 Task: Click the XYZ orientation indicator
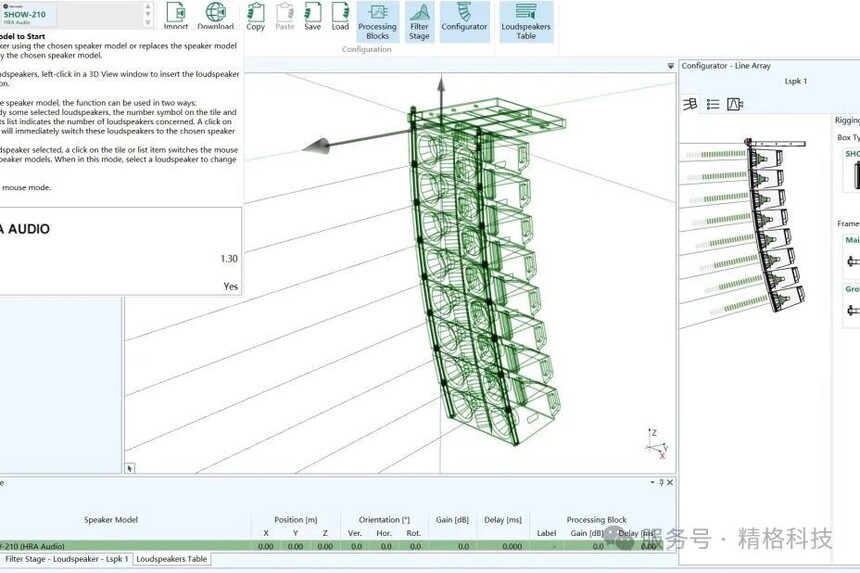657,444
